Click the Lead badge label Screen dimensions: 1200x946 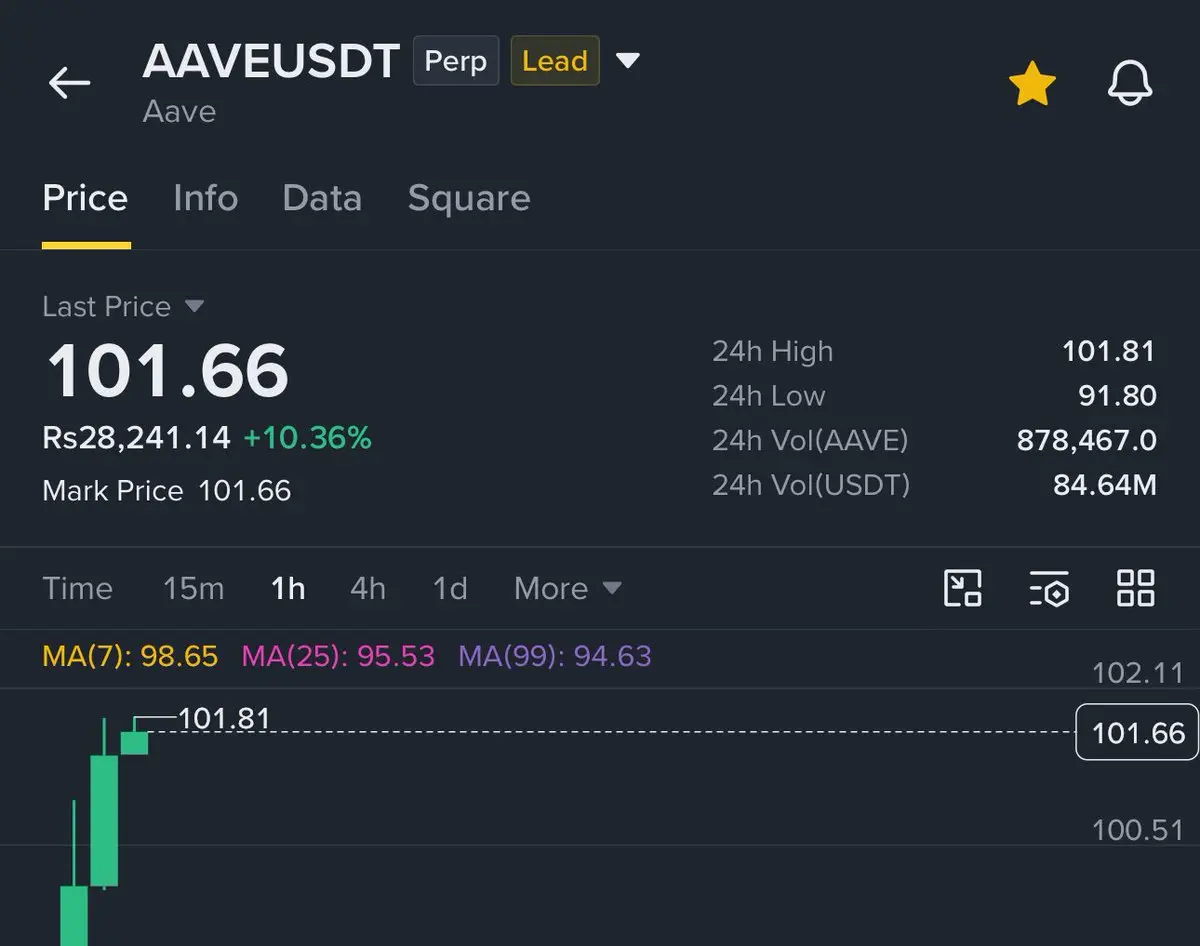pyautogui.click(x=555, y=61)
